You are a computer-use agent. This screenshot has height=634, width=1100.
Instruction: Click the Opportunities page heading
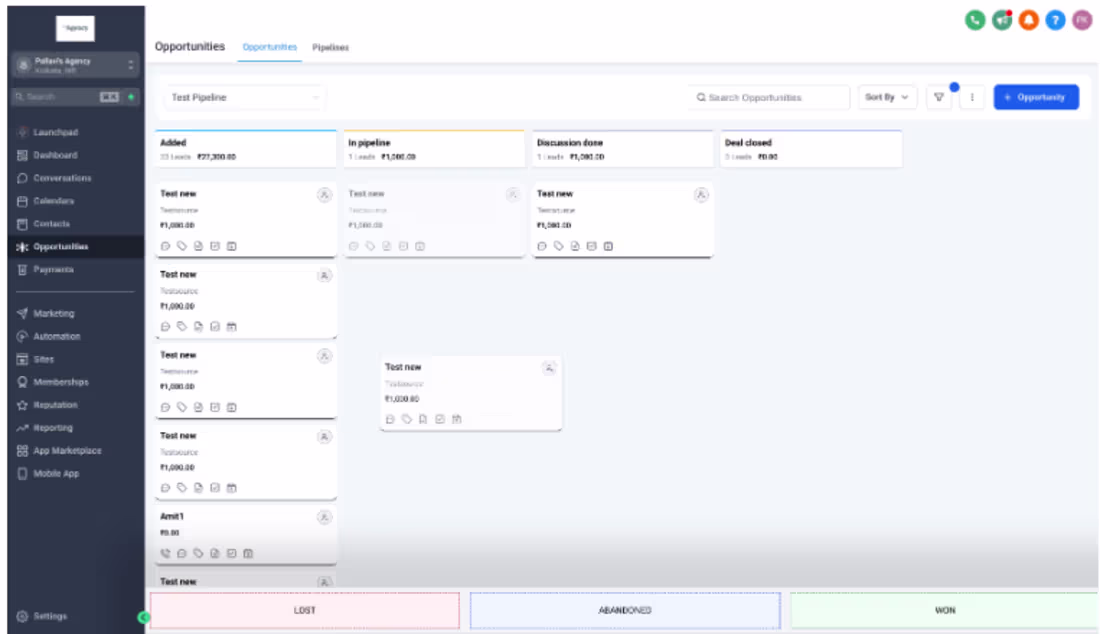189,46
